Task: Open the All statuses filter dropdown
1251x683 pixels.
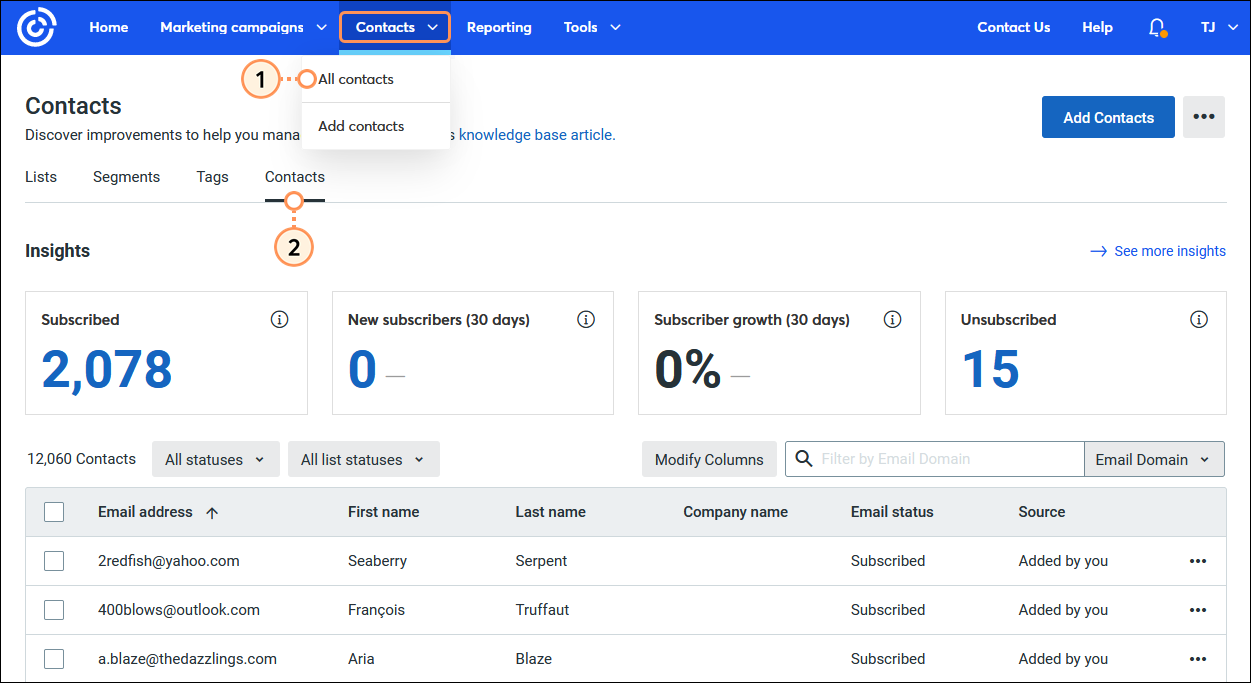Action: click(215, 459)
